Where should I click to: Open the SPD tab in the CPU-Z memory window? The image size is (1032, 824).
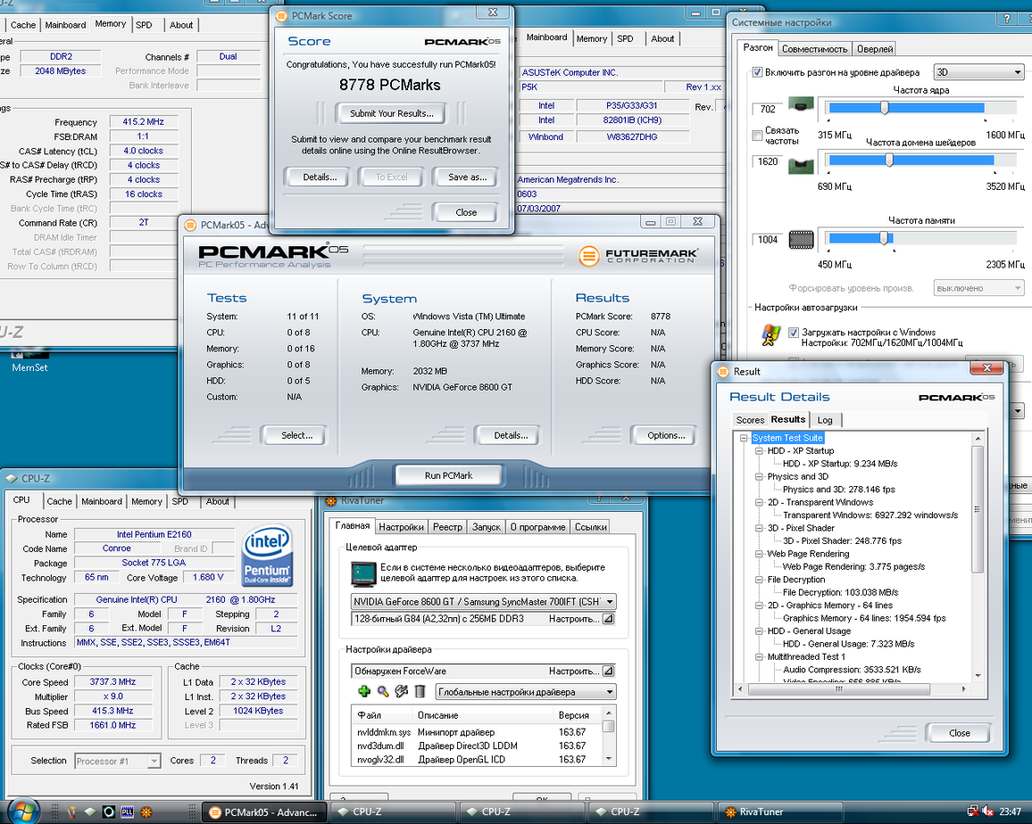tap(143, 25)
